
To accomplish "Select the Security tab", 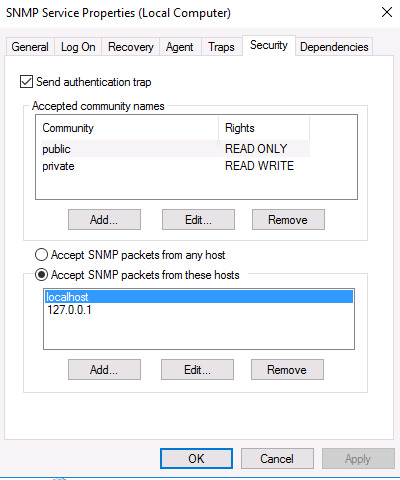I will 269,45.
